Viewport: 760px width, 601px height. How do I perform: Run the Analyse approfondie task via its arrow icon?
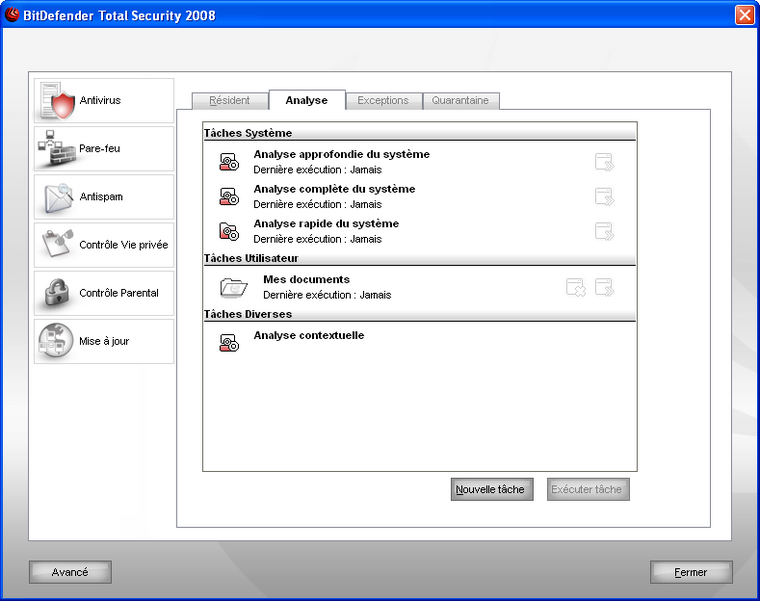click(604, 162)
